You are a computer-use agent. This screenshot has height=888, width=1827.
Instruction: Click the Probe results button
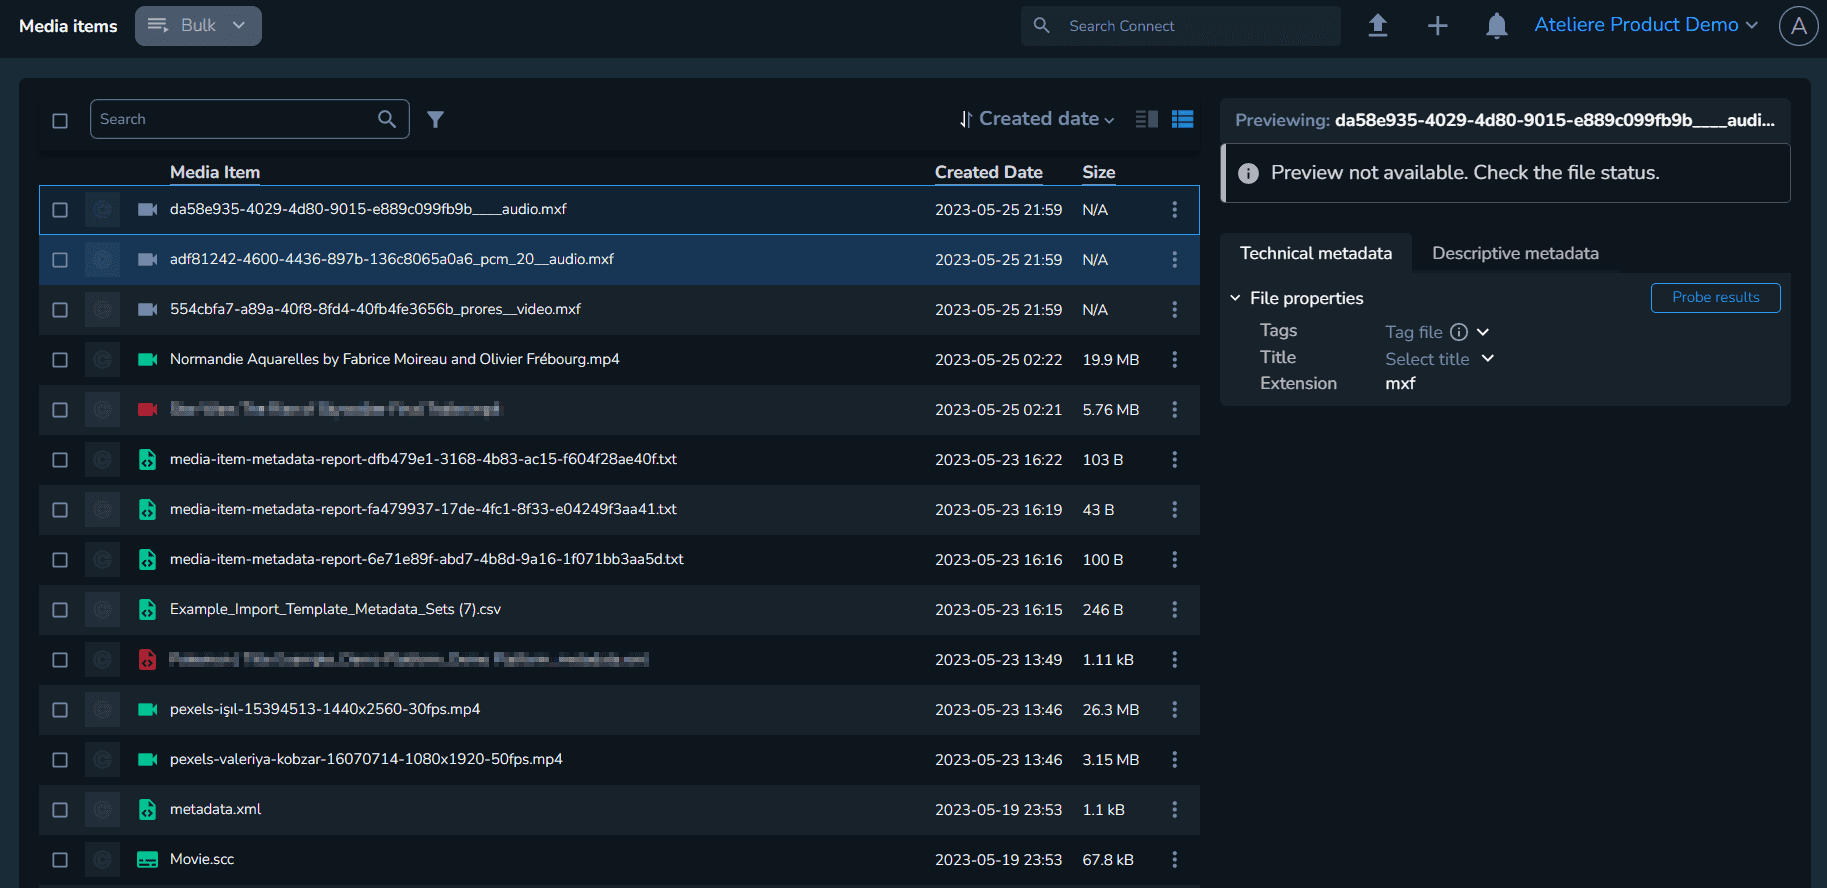coord(1715,297)
